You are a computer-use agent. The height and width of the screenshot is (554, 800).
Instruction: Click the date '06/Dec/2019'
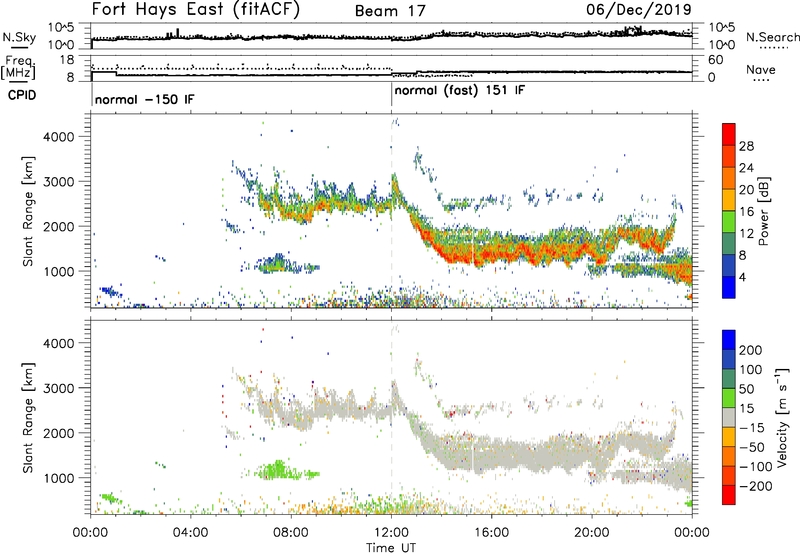point(639,9)
